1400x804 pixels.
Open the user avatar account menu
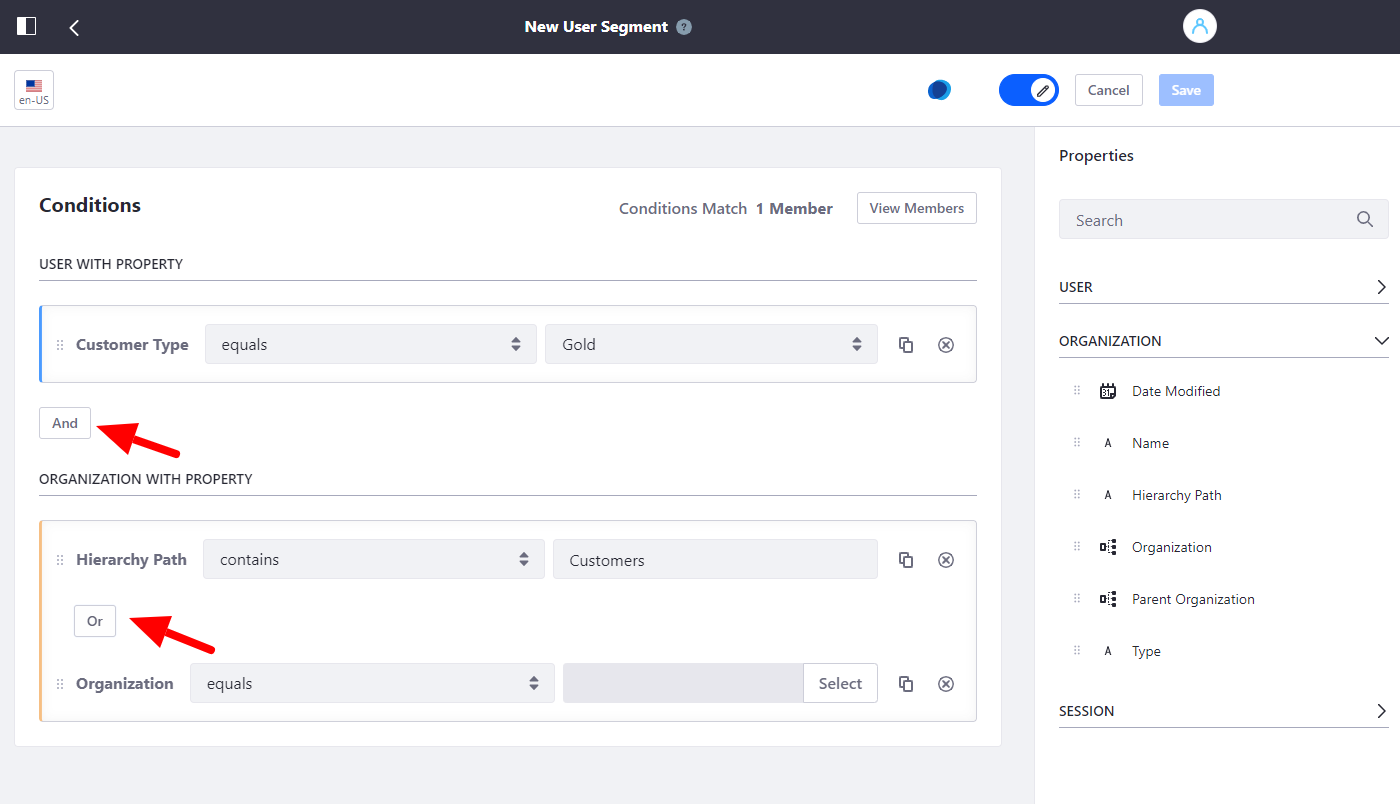(x=1199, y=26)
